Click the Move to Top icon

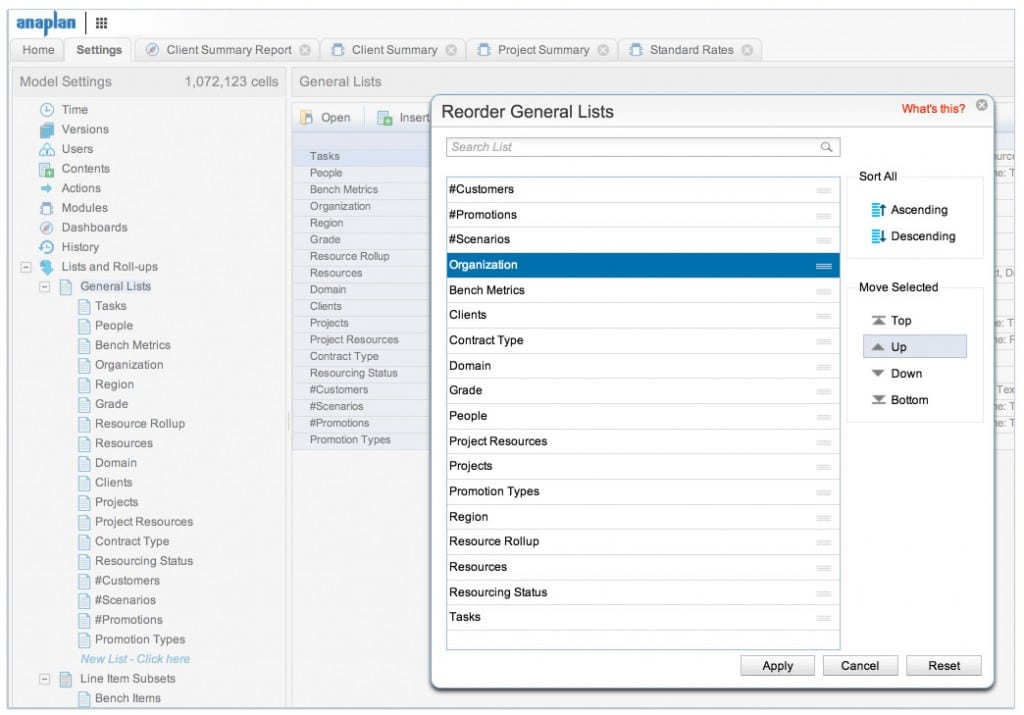tap(879, 321)
